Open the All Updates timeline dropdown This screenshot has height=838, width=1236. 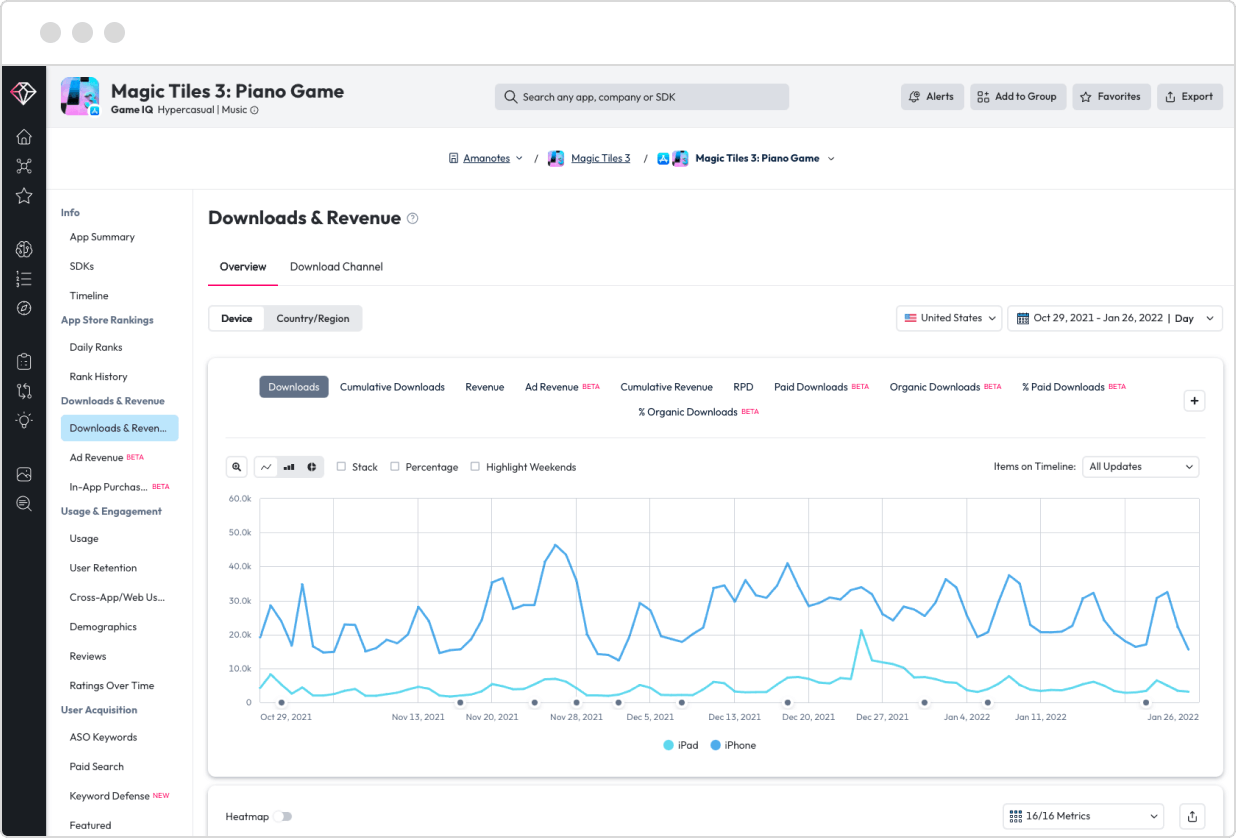click(1141, 467)
